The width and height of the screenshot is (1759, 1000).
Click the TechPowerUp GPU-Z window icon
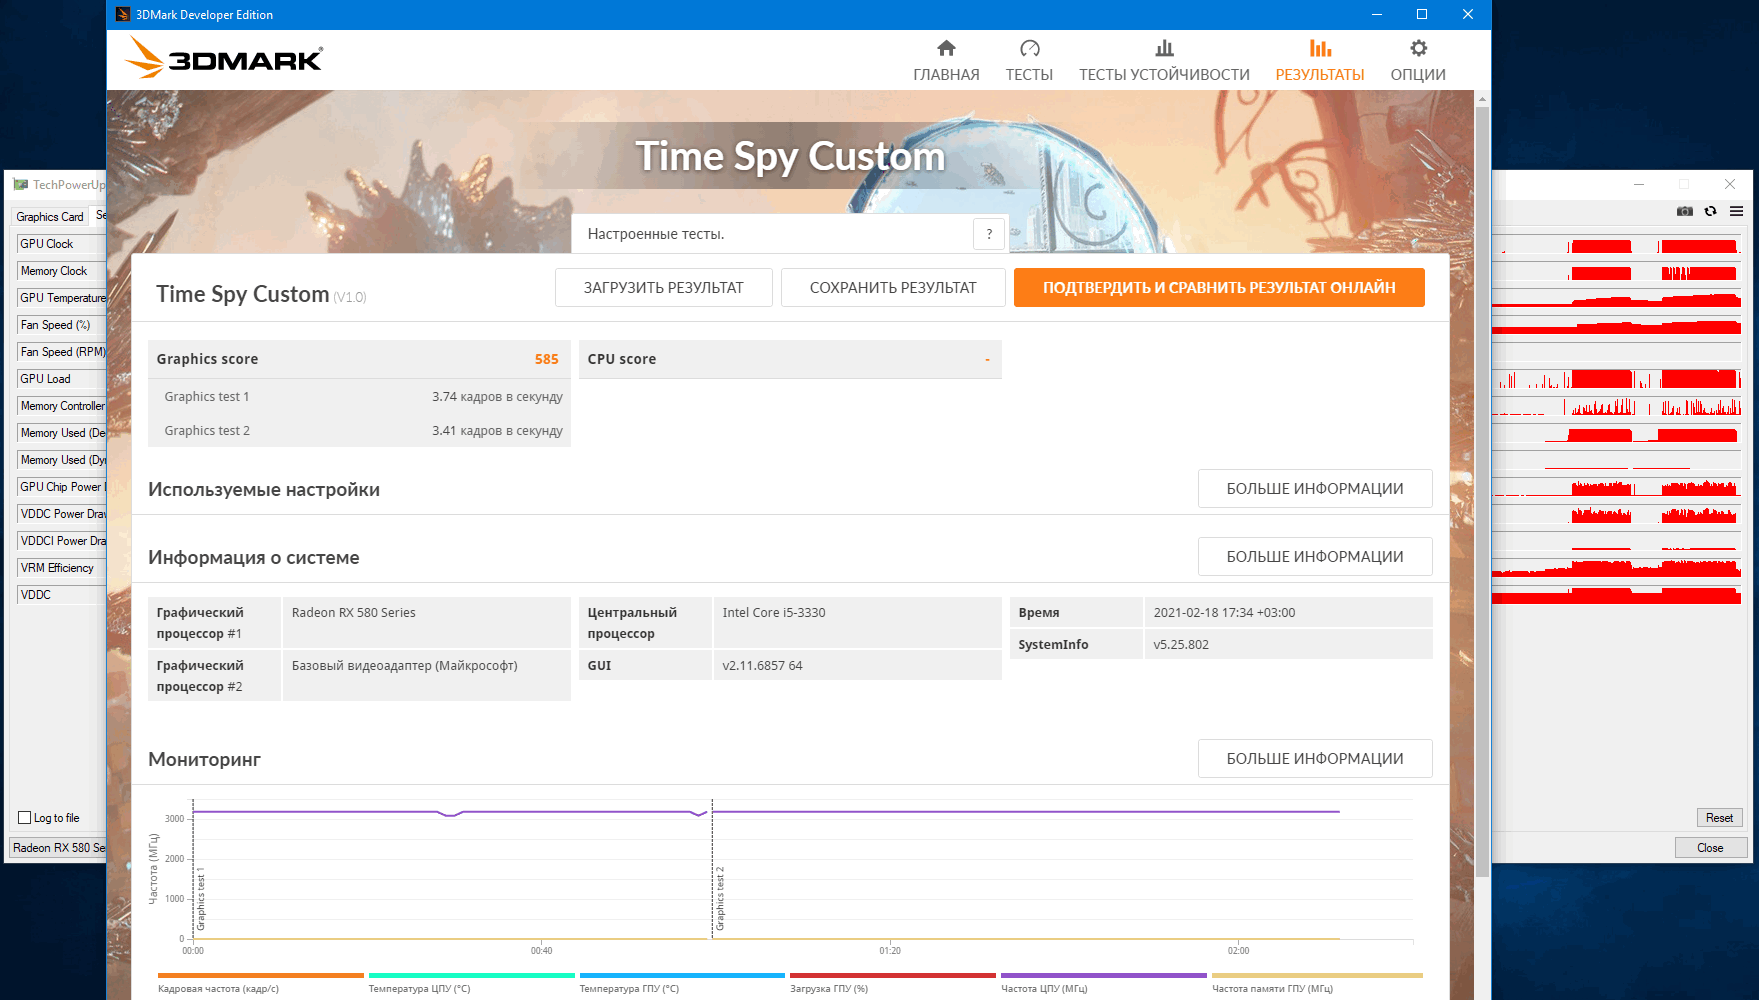20,184
